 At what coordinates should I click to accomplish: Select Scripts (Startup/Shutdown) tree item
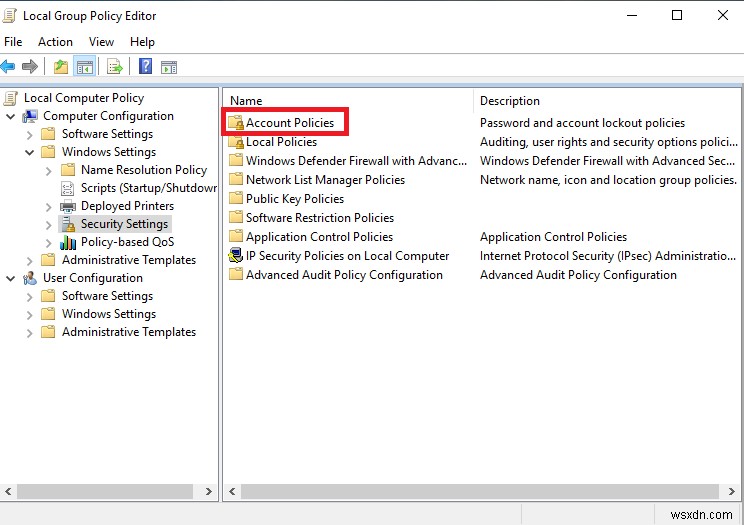pyautogui.click(x=149, y=188)
